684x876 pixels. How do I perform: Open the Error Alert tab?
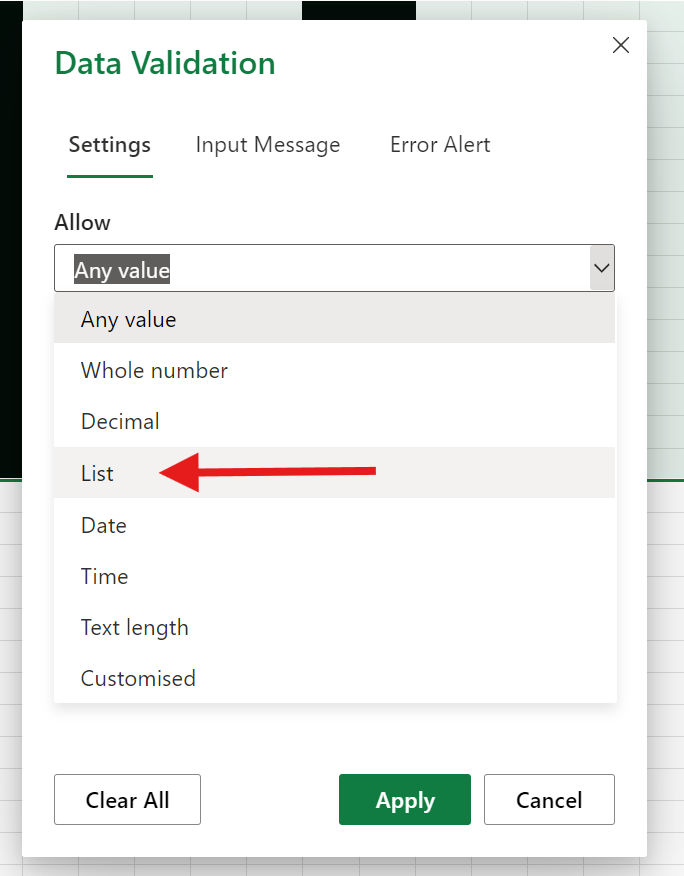(440, 145)
